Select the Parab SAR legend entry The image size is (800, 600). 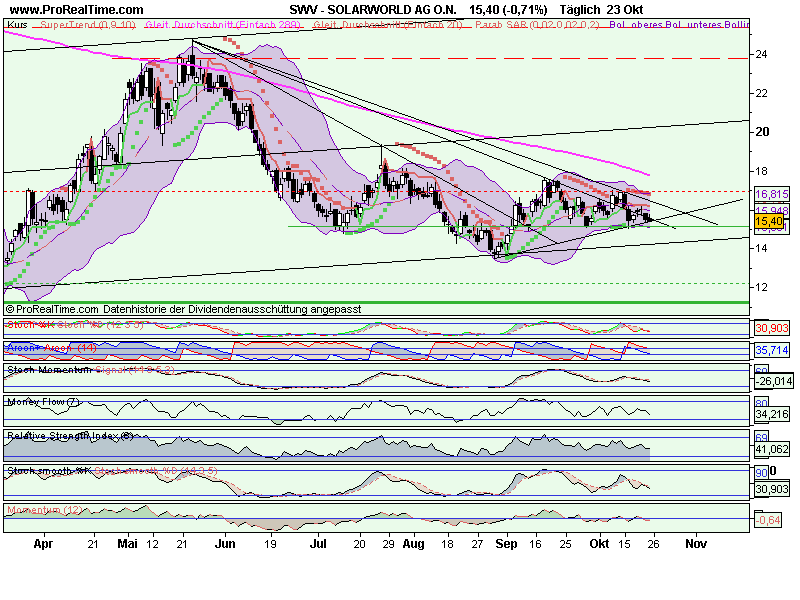click(x=537, y=24)
